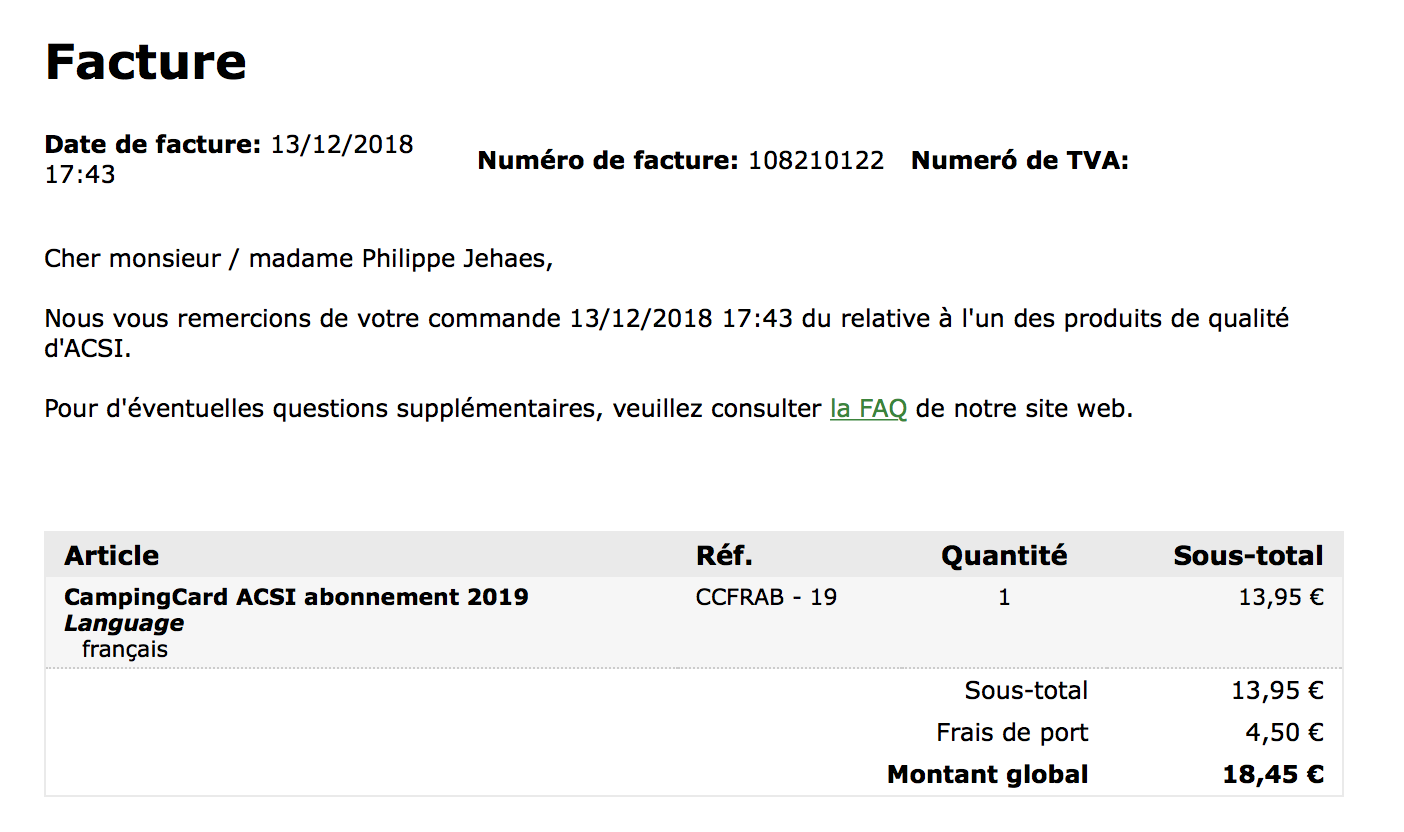Screen dimensions: 1404x832
Task: Click the invoice number 108210122
Action: 816,161
